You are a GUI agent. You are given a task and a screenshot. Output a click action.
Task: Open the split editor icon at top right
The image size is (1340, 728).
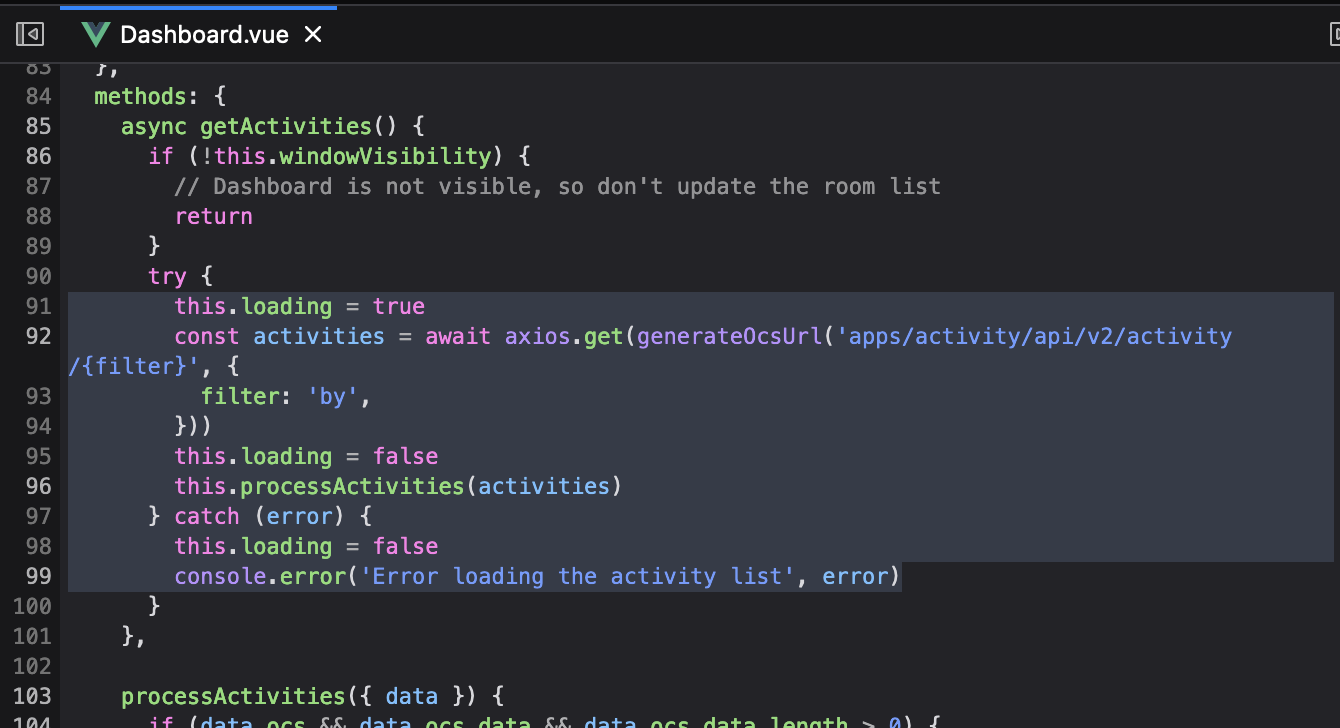pos(1334,33)
